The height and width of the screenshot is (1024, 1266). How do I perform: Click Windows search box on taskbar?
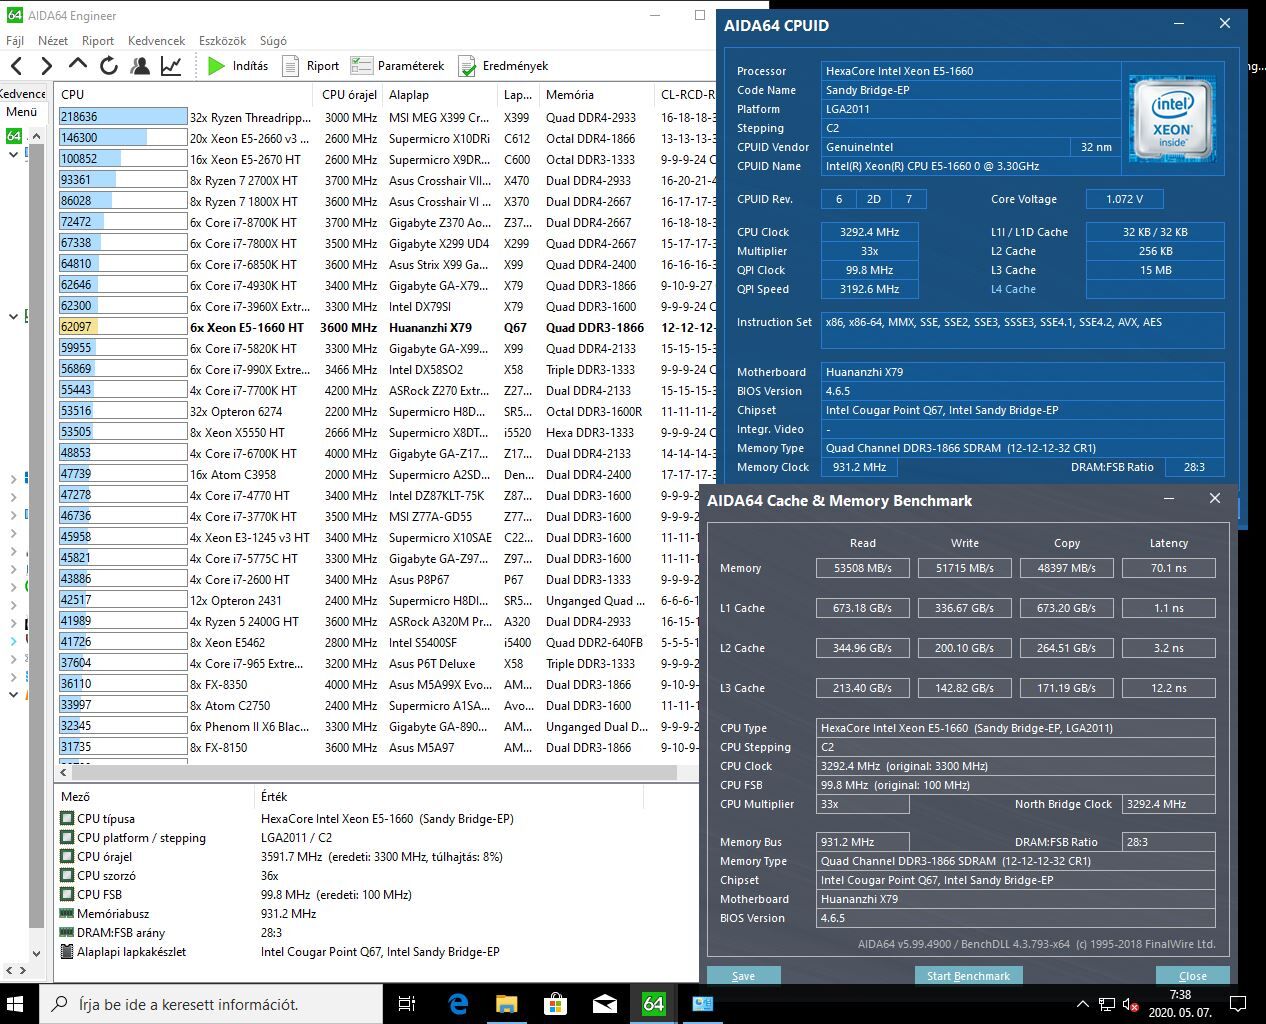pos(211,1004)
